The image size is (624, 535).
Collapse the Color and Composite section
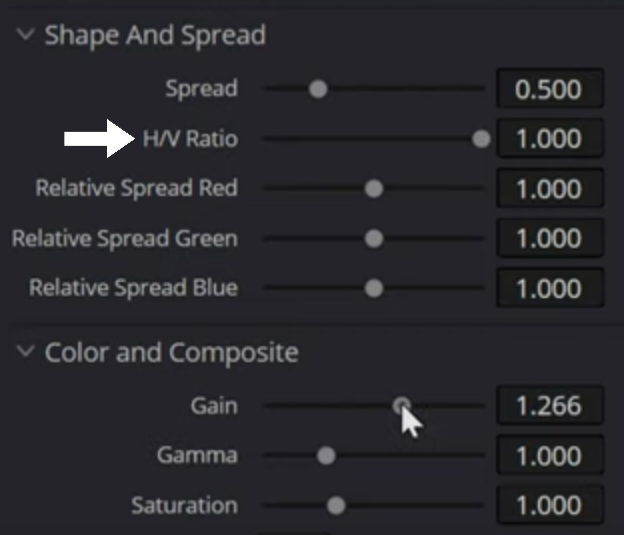tap(26, 351)
